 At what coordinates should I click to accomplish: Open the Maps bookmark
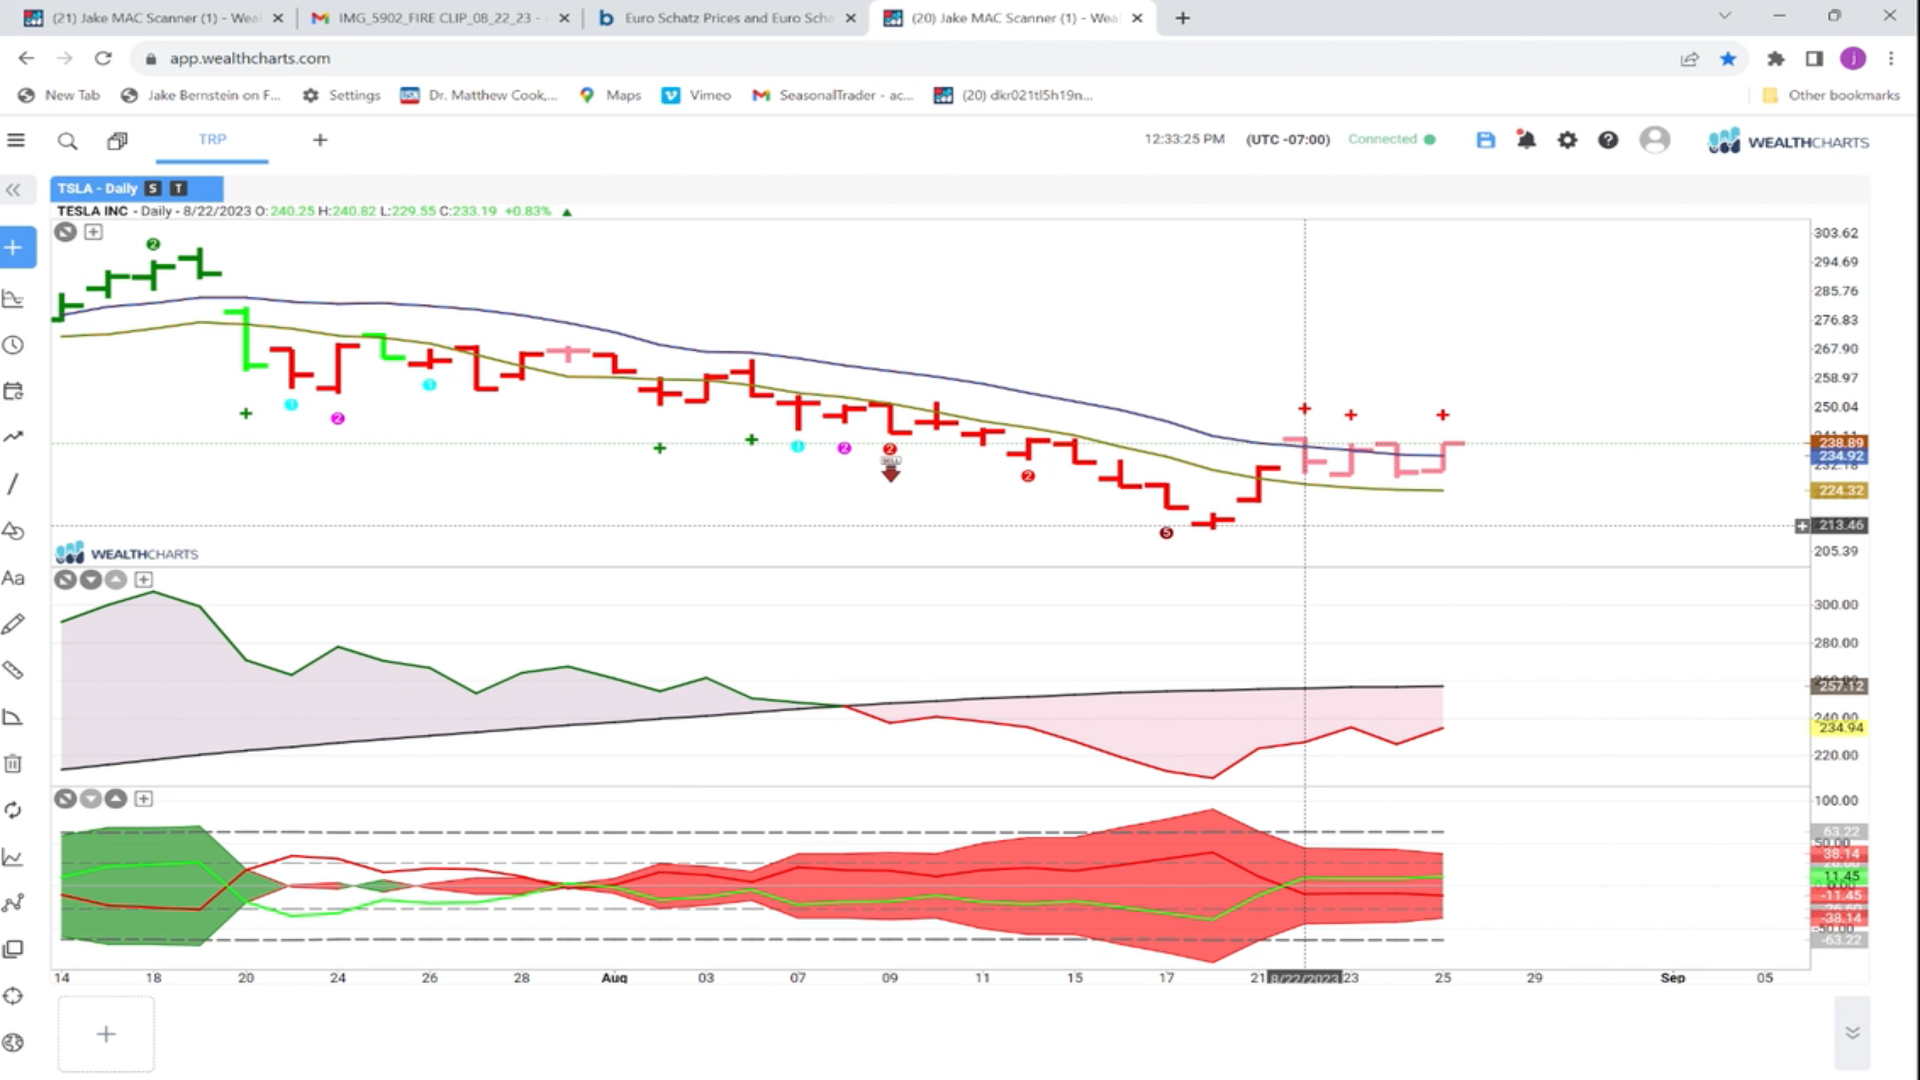coord(610,95)
